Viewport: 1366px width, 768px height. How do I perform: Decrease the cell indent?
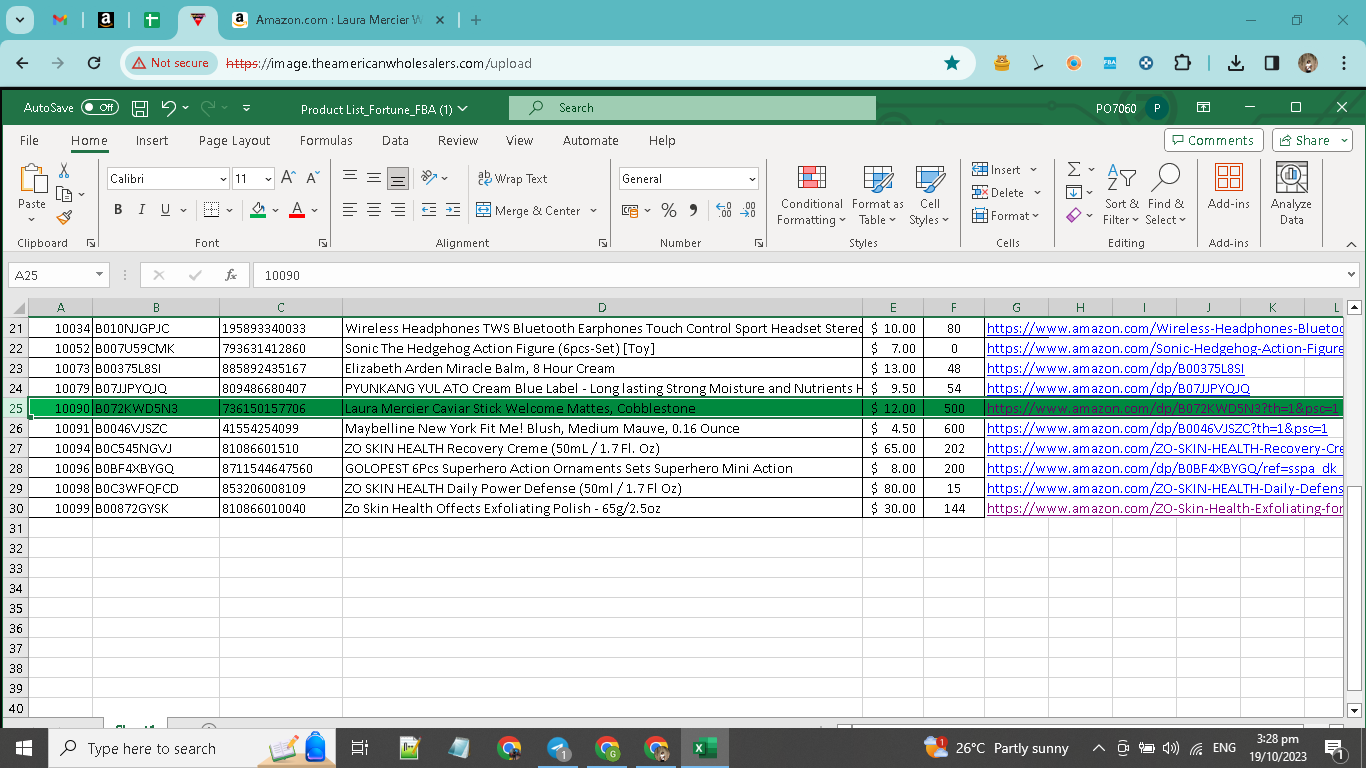click(429, 210)
